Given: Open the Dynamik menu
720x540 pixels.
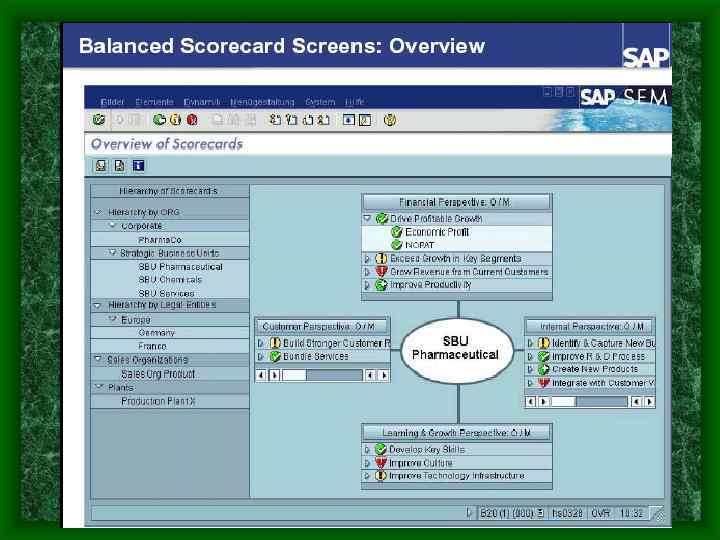Looking at the screenshot, I should tap(202, 102).
